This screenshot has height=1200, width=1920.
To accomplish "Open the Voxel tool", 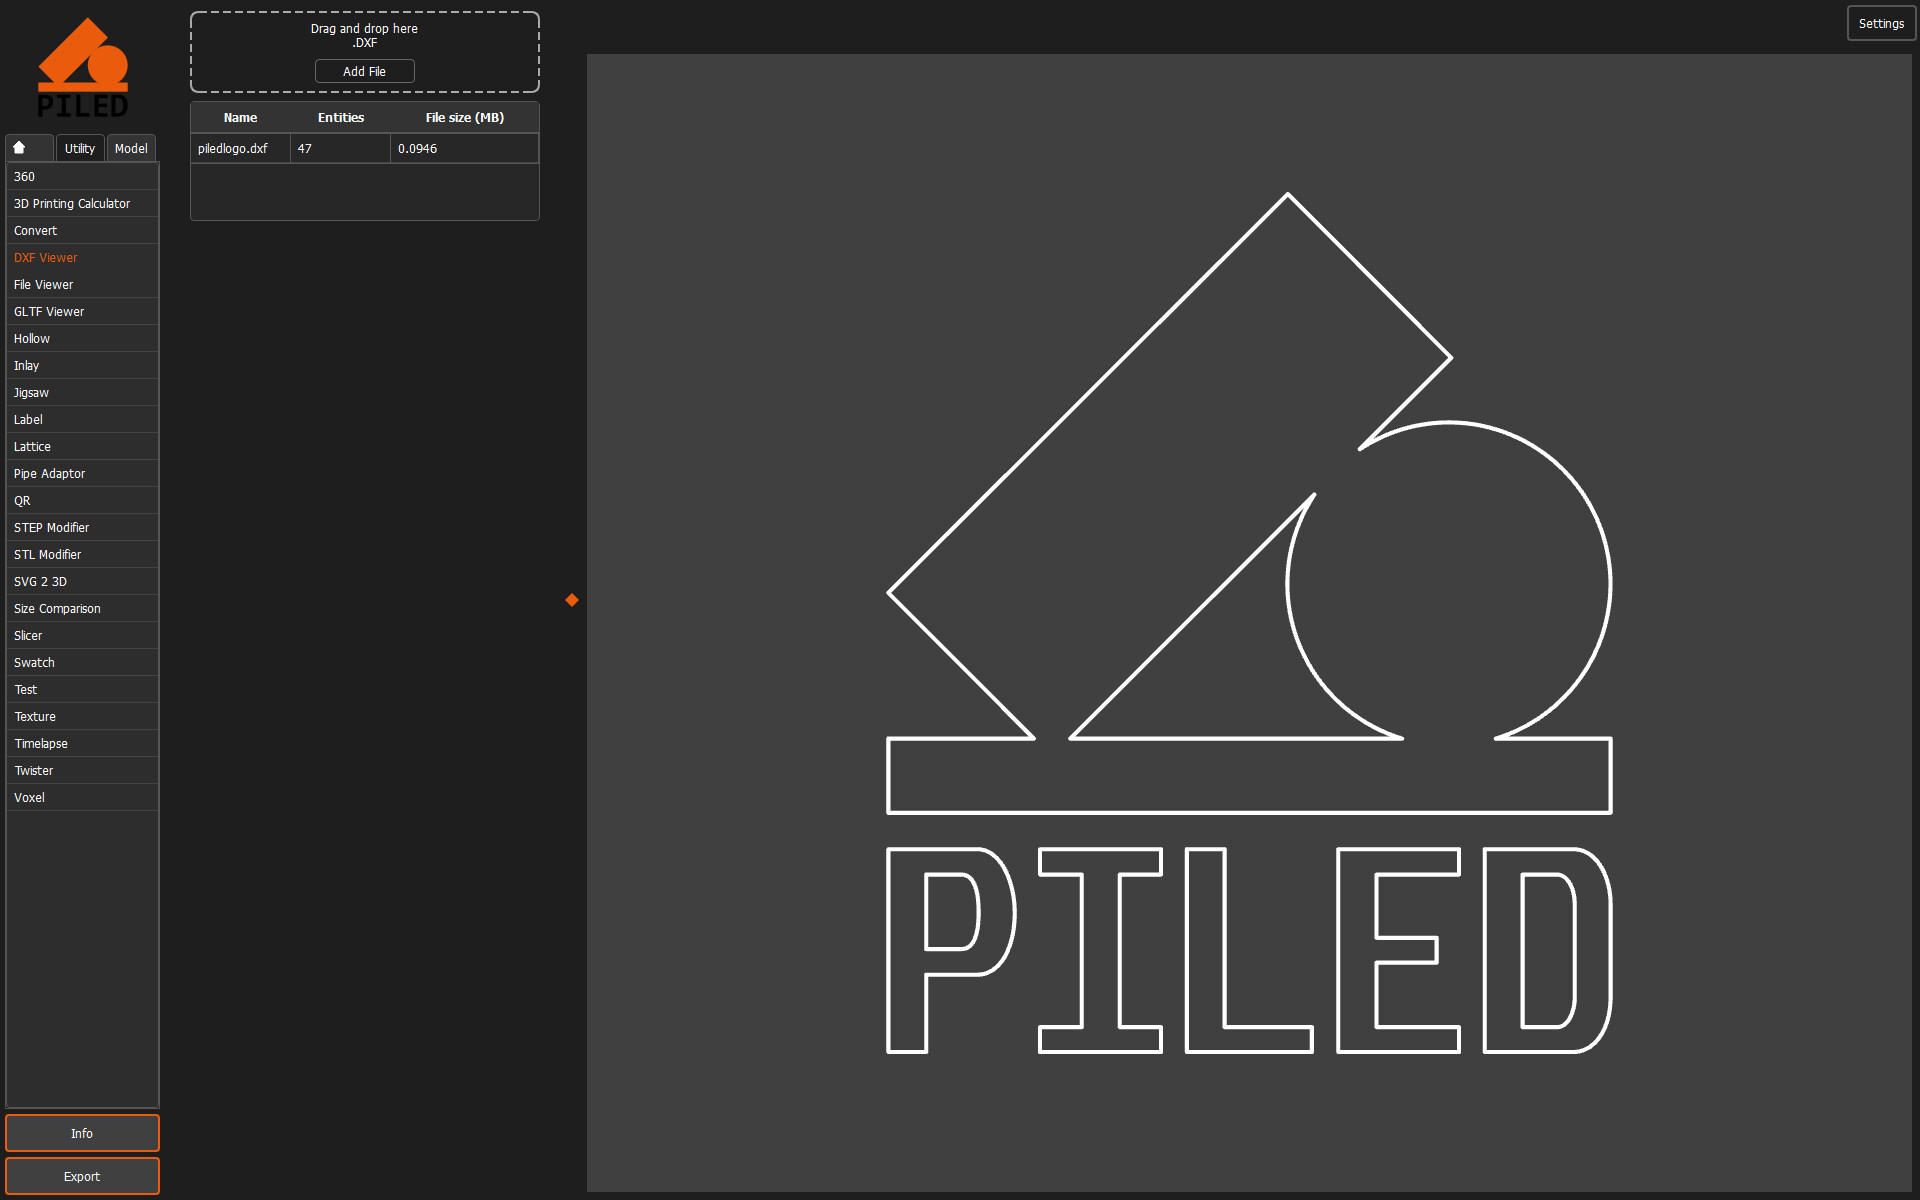I will 82,797.
